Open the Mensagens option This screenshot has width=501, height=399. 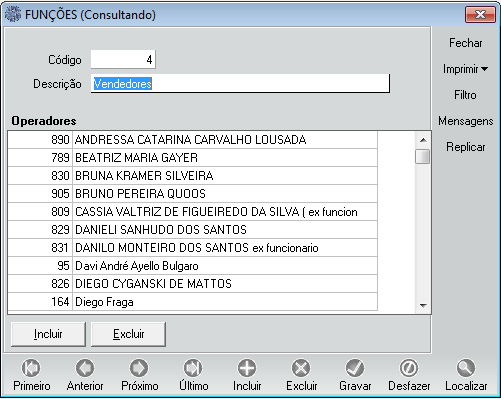[466, 121]
